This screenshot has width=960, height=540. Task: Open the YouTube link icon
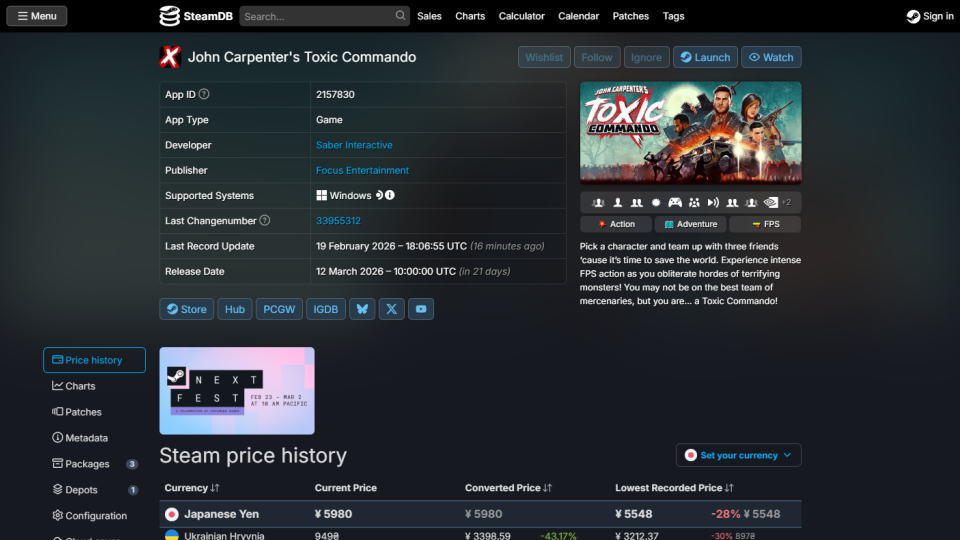click(421, 309)
